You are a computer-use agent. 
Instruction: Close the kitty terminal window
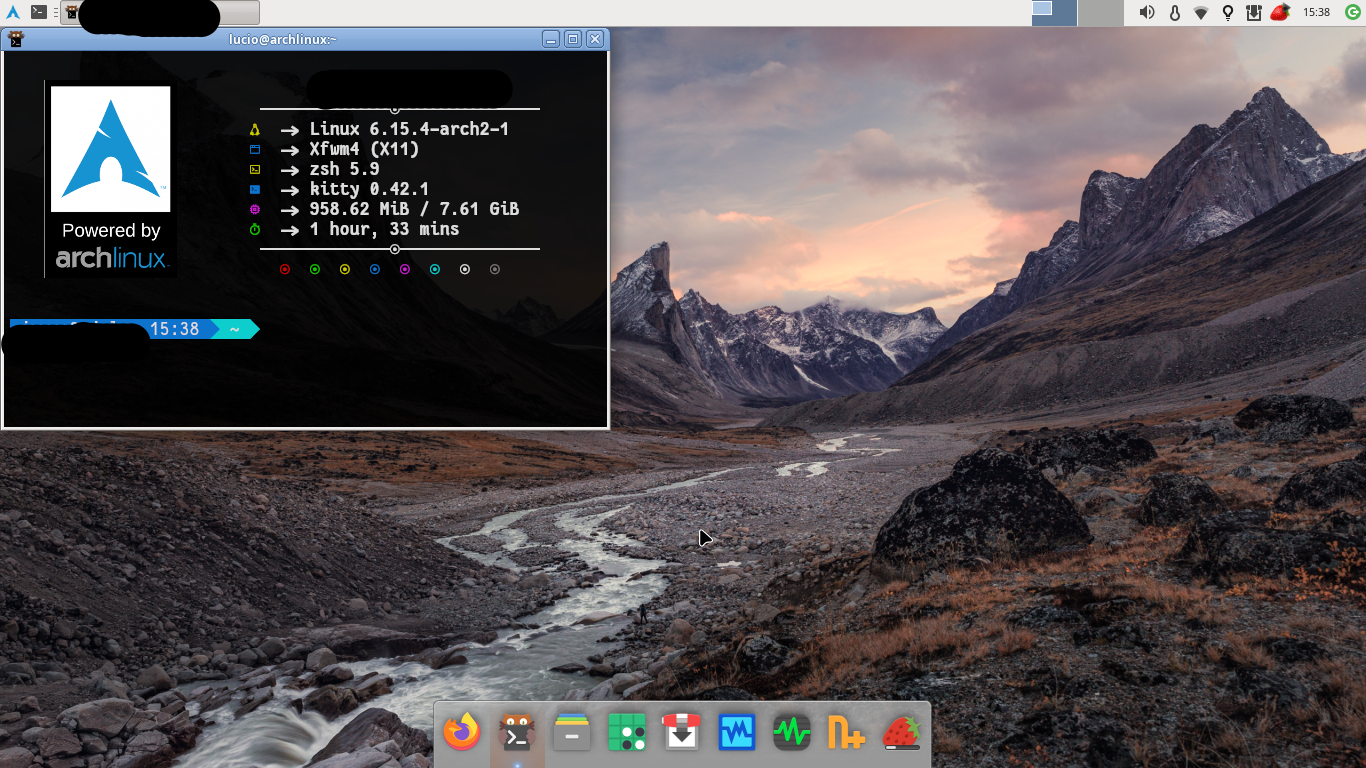pyautogui.click(x=595, y=39)
